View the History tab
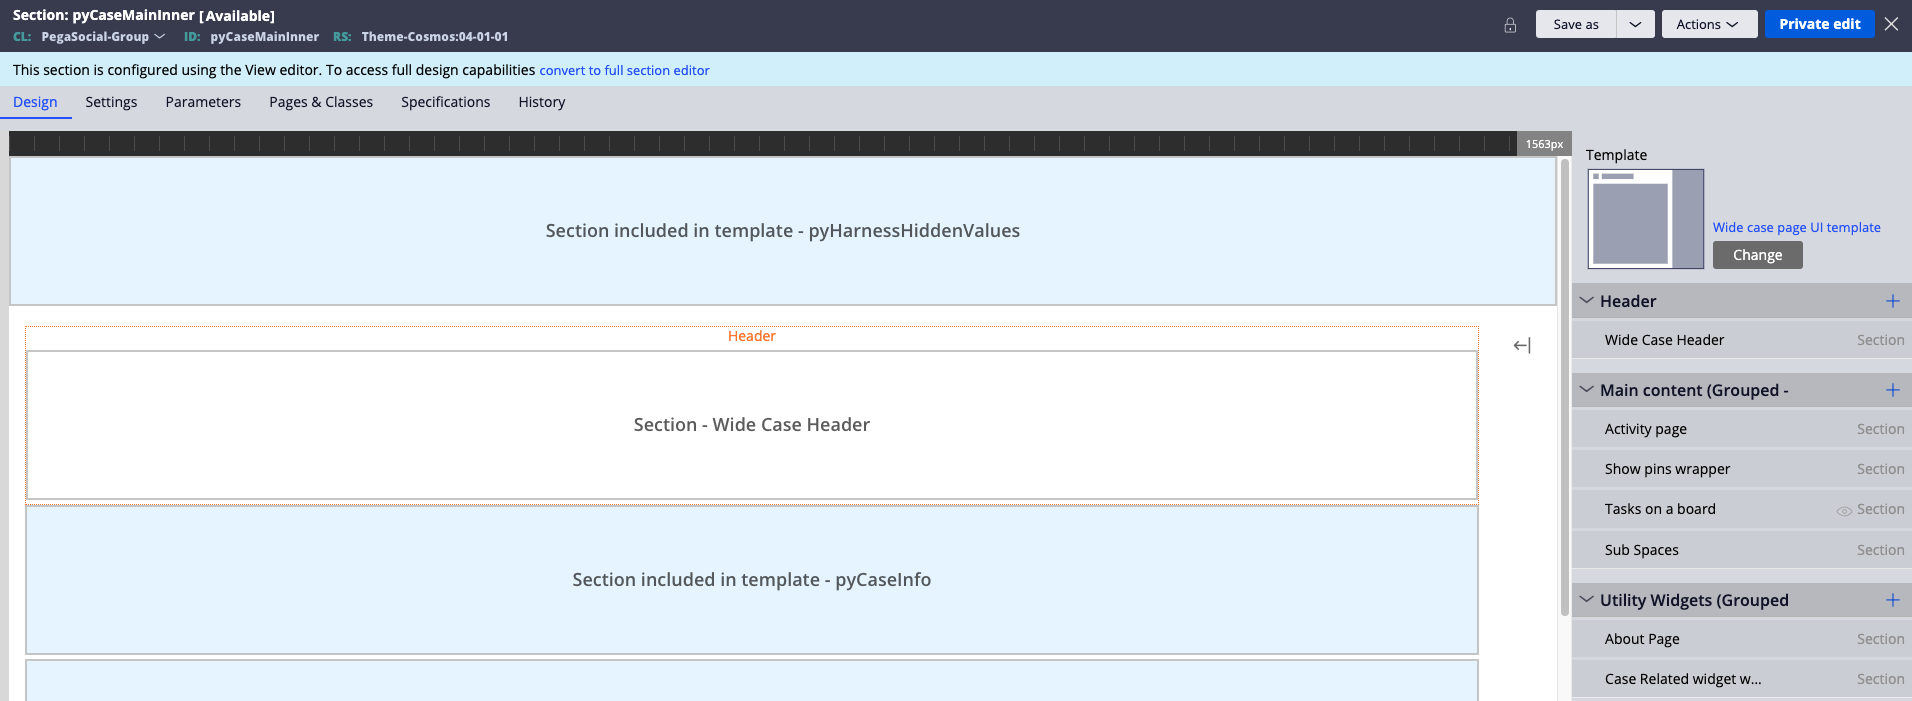 coord(541,102)
